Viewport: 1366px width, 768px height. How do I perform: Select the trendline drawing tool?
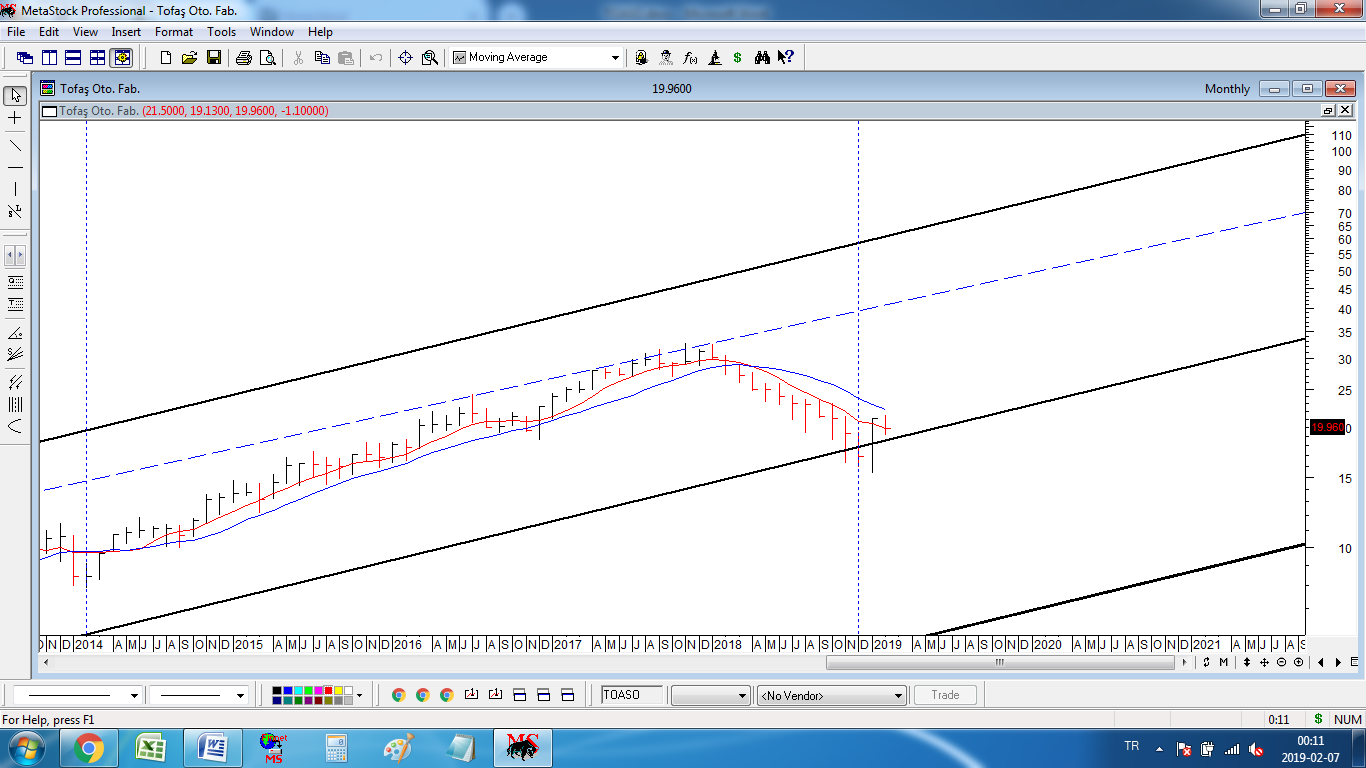[15, 144]
